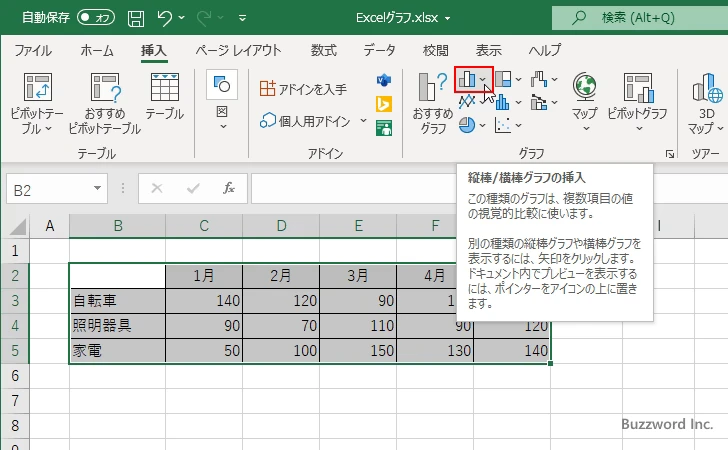Open the ファイル tab

pyautogui.click(x=32, y=50)
